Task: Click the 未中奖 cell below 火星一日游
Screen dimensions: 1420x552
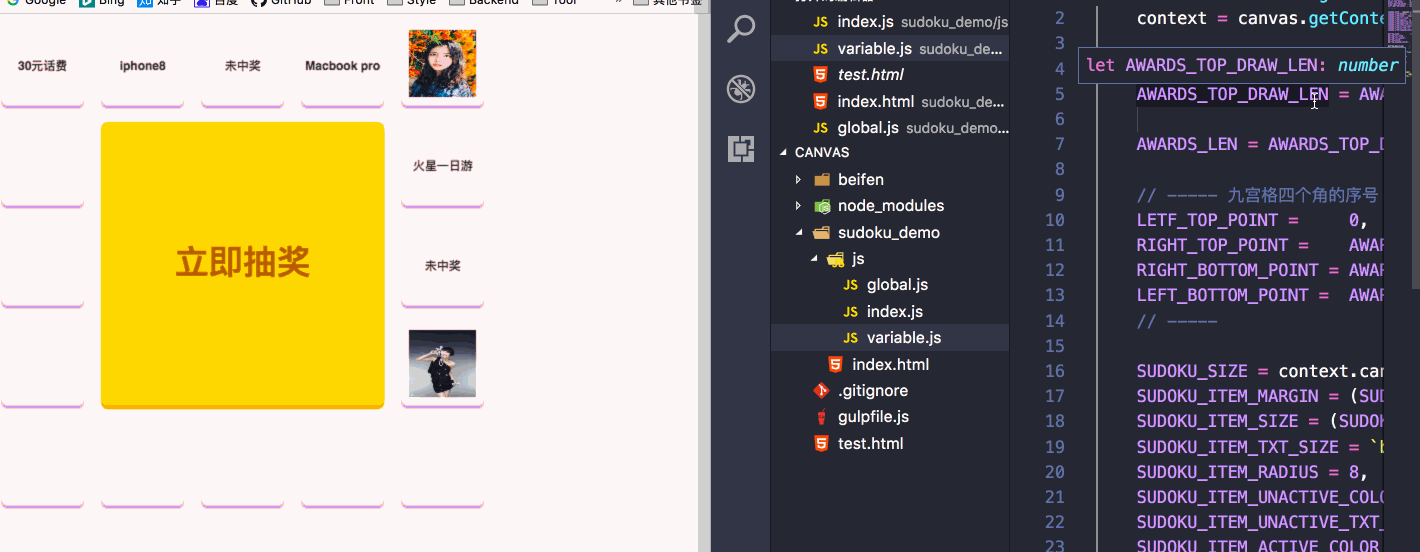Action: tap(442, 266)
